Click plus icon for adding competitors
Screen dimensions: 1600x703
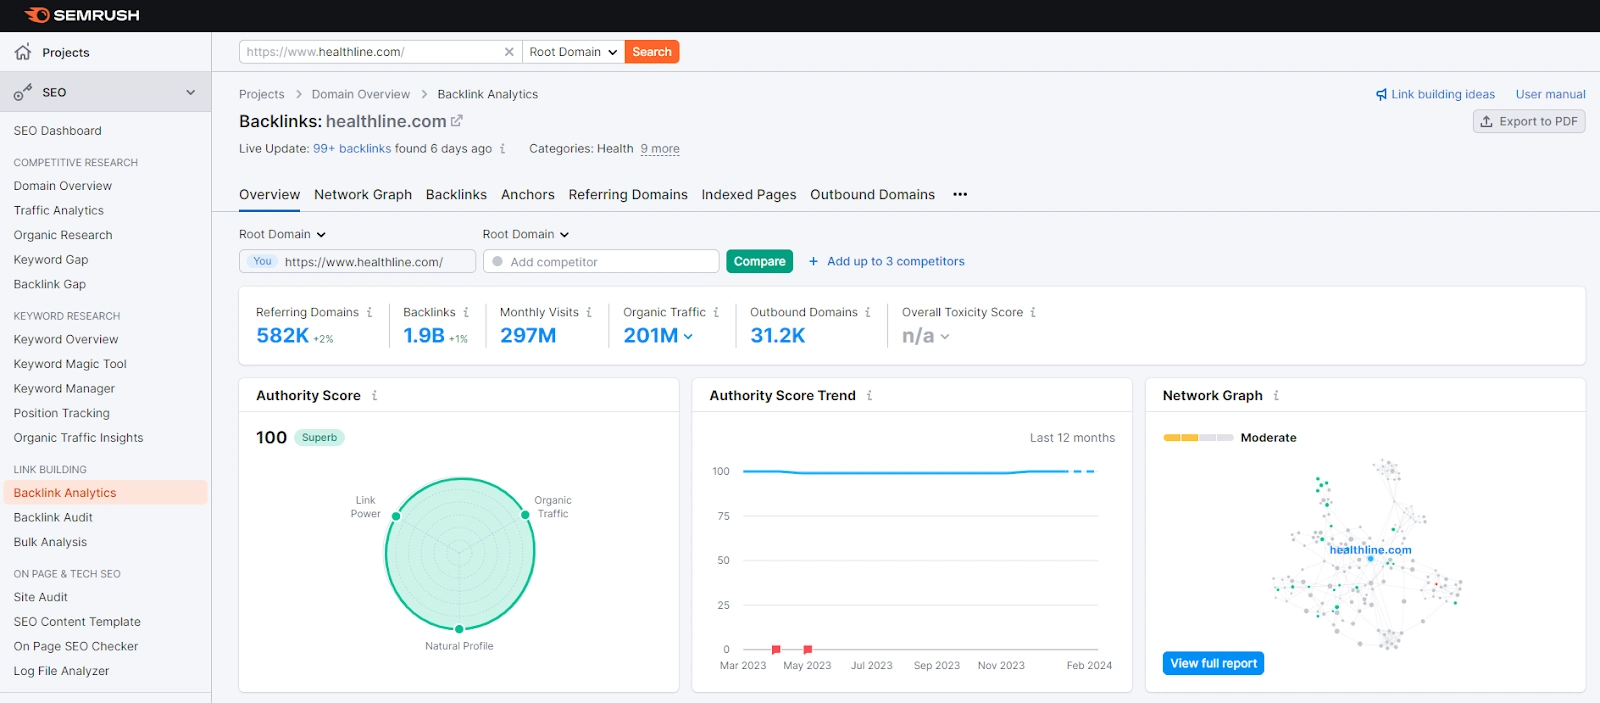(x=814, y=262)
